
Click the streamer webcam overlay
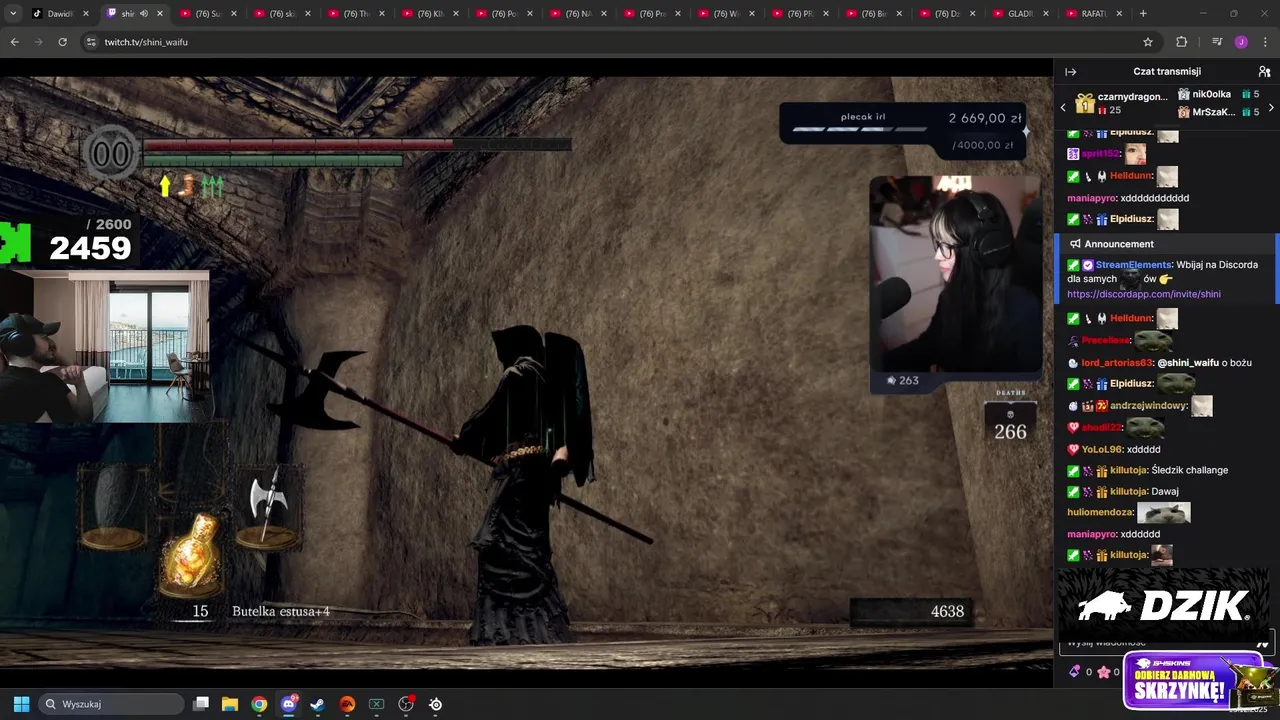(955, 275)
